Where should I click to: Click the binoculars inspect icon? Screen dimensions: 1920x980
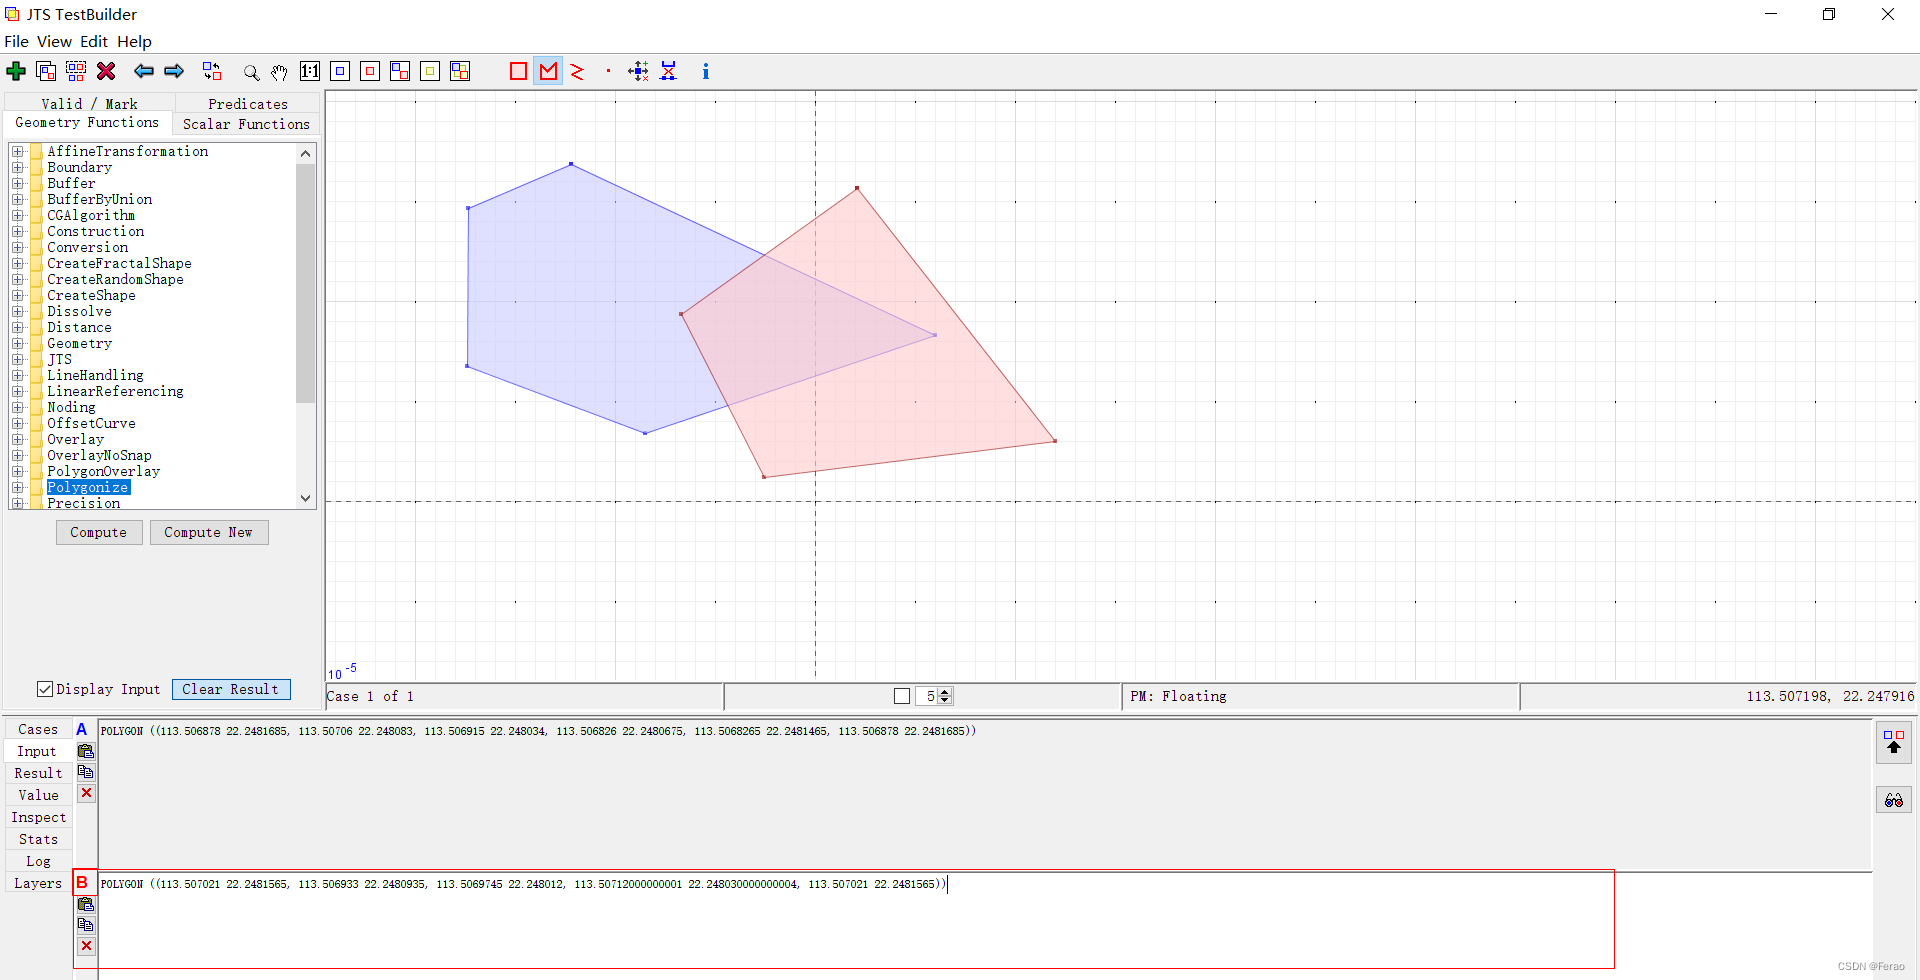tap(1894, 800)
